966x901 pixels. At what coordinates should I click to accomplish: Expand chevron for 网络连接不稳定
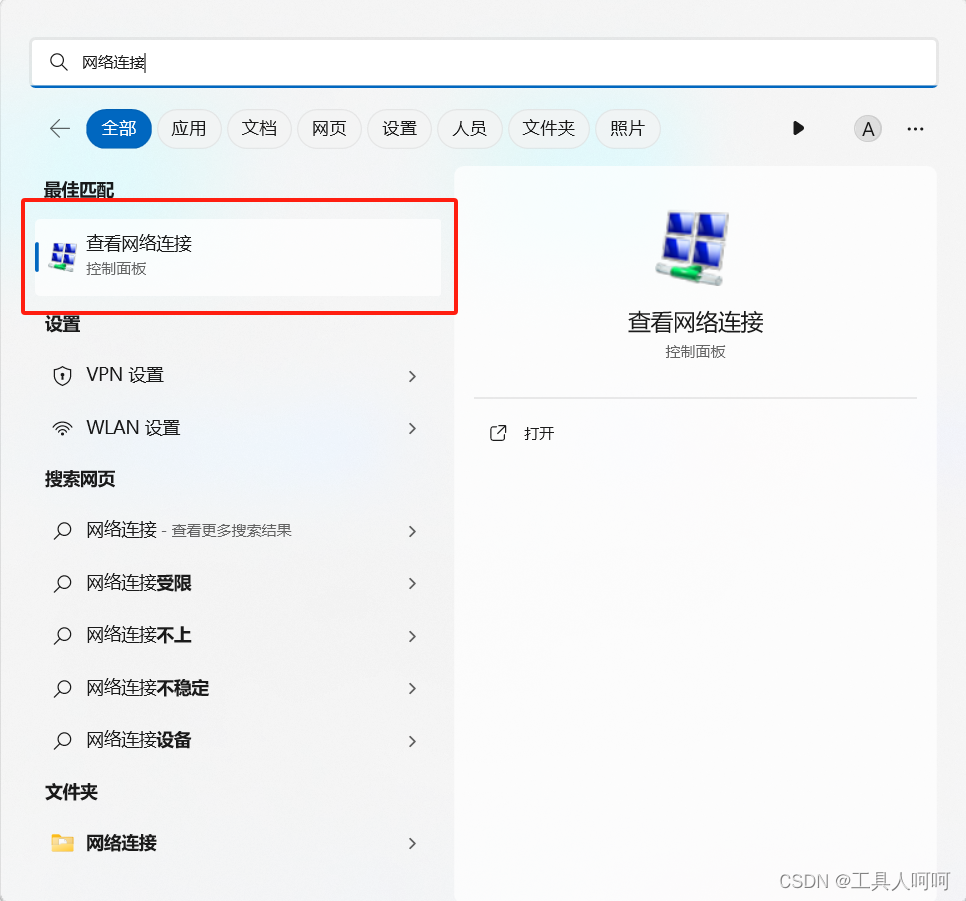click(x=412, y=688)
